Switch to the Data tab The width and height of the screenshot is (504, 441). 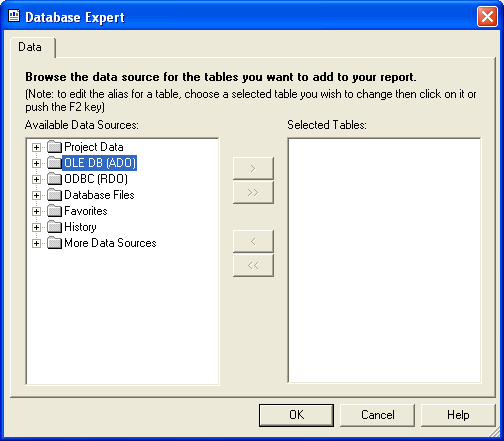click(x=30, y=47)
